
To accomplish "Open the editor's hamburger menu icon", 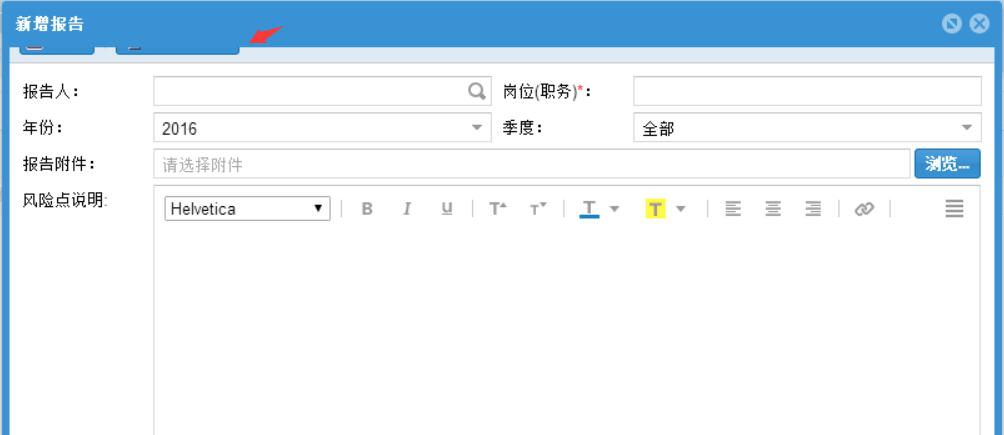I will 954,209.
